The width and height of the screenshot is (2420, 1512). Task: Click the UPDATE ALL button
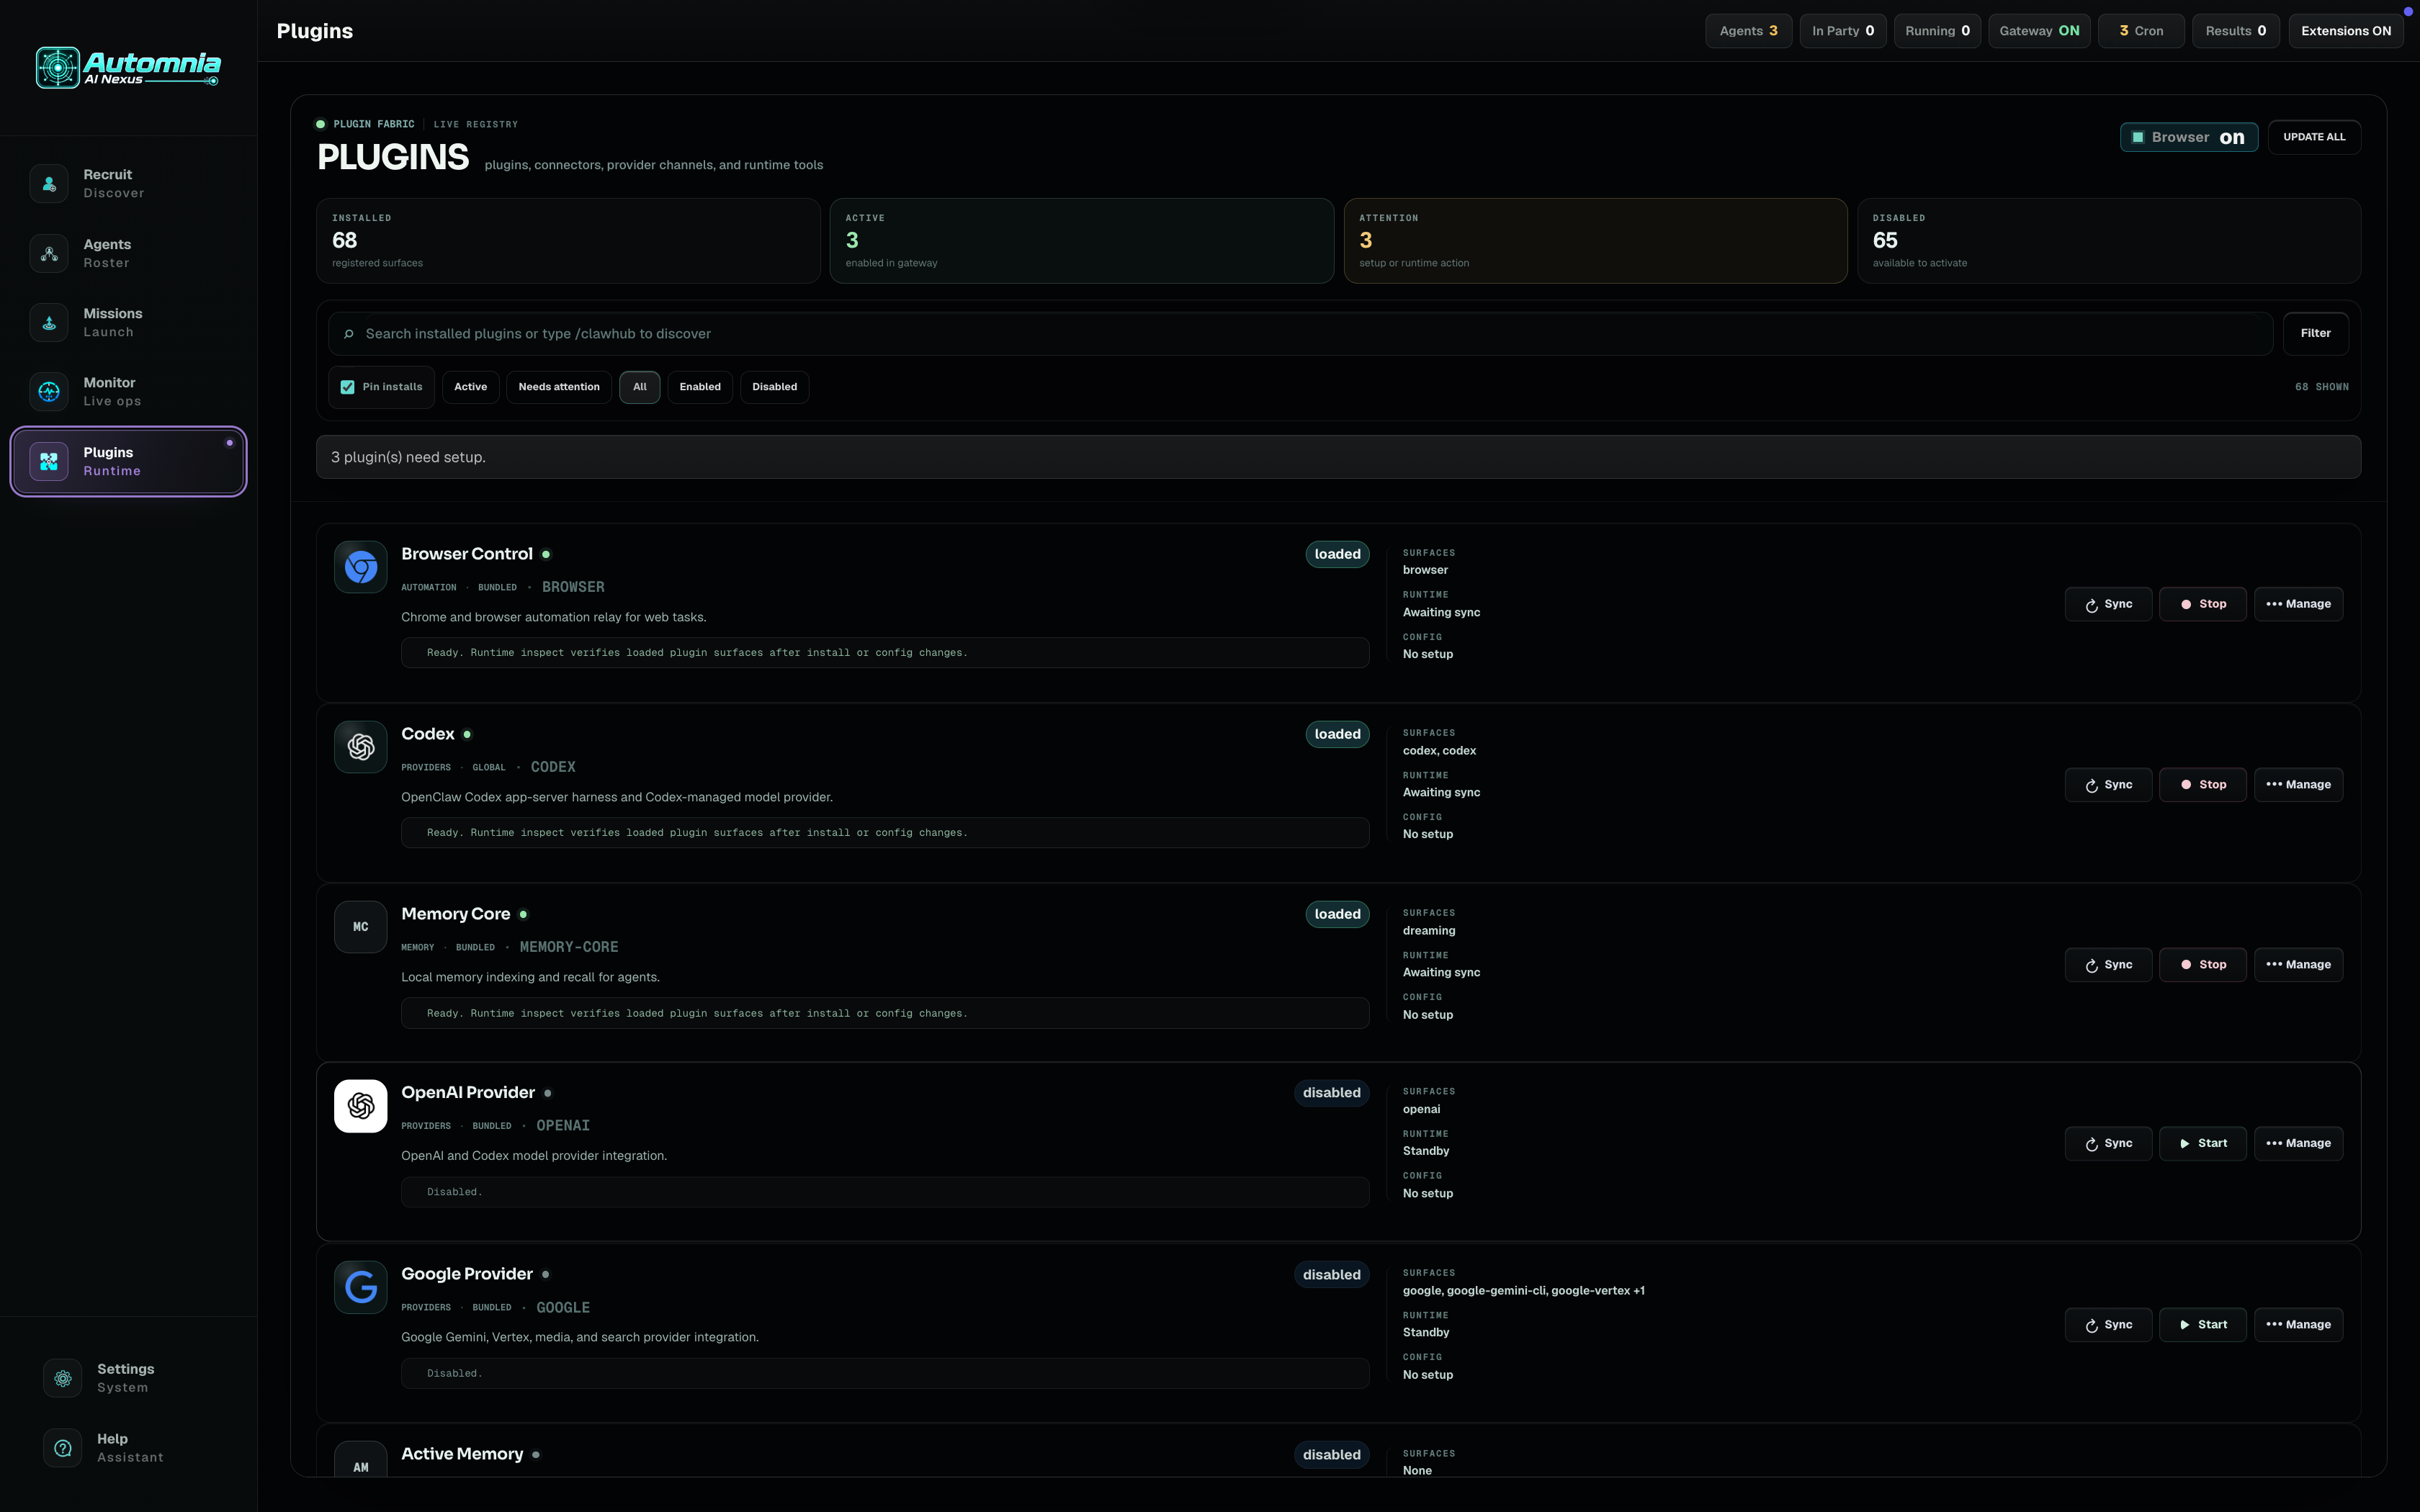[2314, 137]
